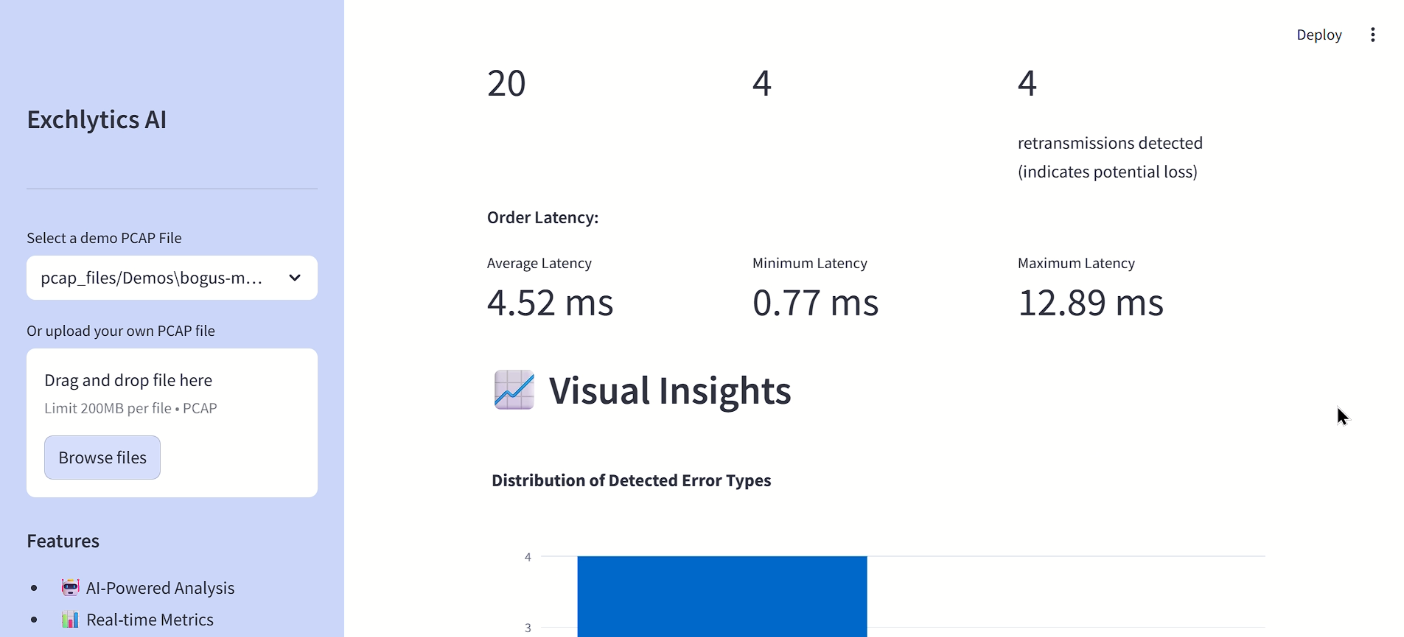Click the 'Drag and drop file here' area
Image resolution: width=1404 pixels, height=637 pixels.
pyautogui.click(x=172, y=422)
